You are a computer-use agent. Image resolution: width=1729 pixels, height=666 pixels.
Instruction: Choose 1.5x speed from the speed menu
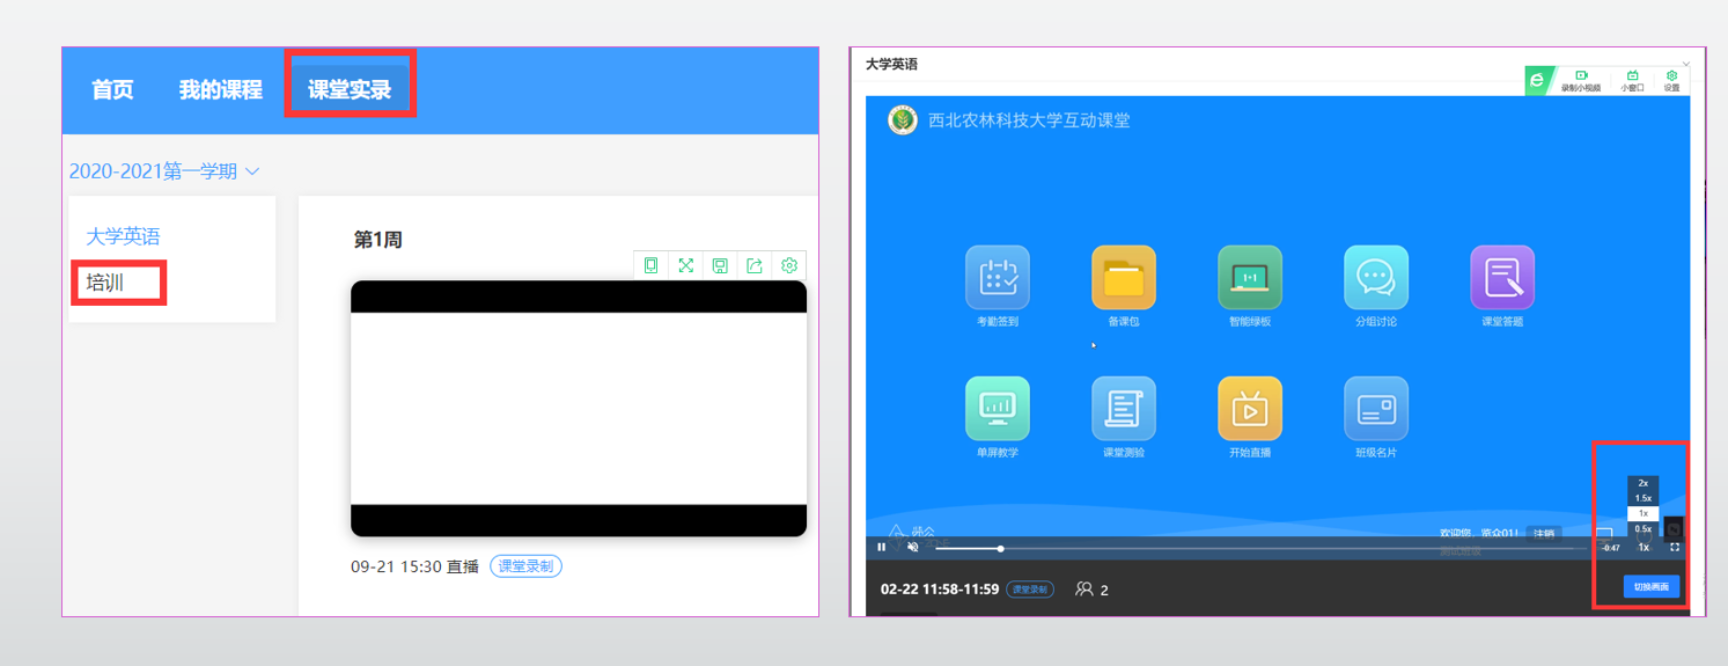click(x=1643, y=498)
